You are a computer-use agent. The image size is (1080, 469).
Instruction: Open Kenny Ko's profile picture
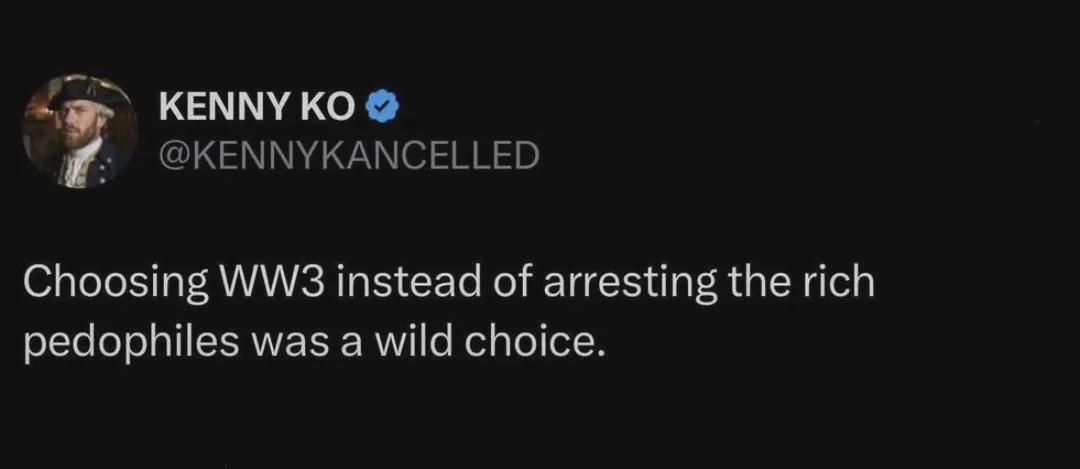click(80, 131)
